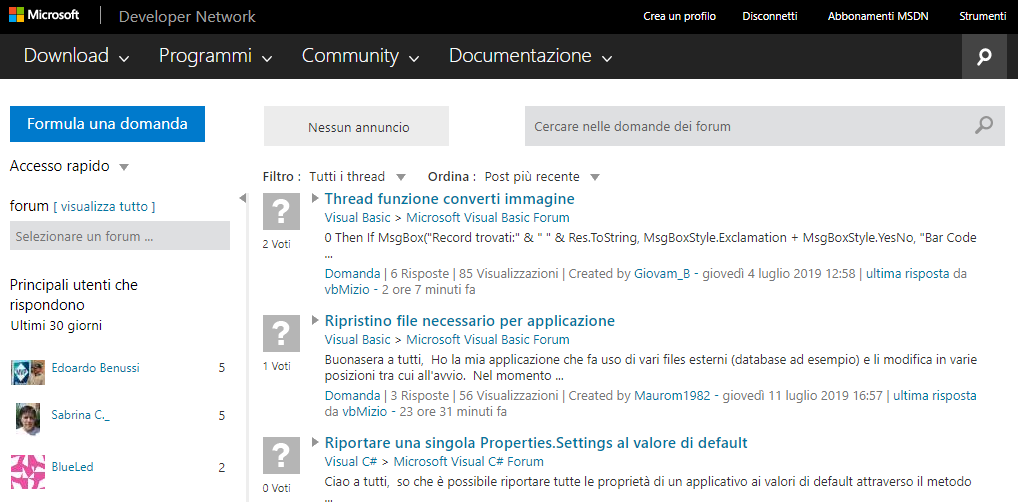Open Abbonamenti MSDN

pyautogui.click(x=878, y=16)
